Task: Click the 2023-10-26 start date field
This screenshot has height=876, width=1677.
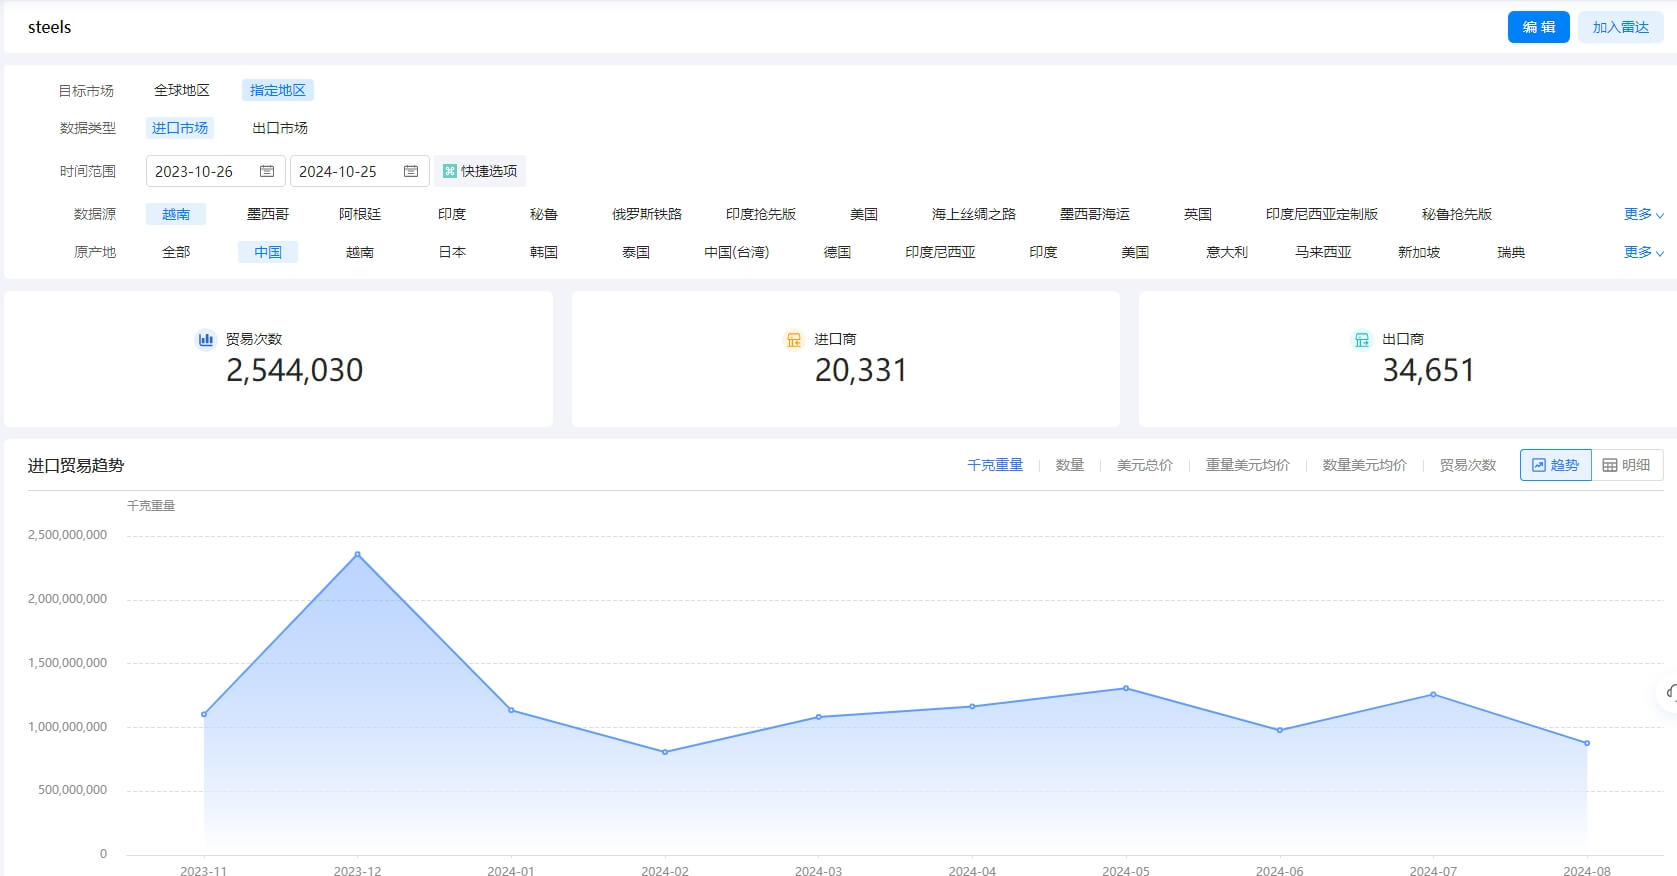Action: pos(216,171)
